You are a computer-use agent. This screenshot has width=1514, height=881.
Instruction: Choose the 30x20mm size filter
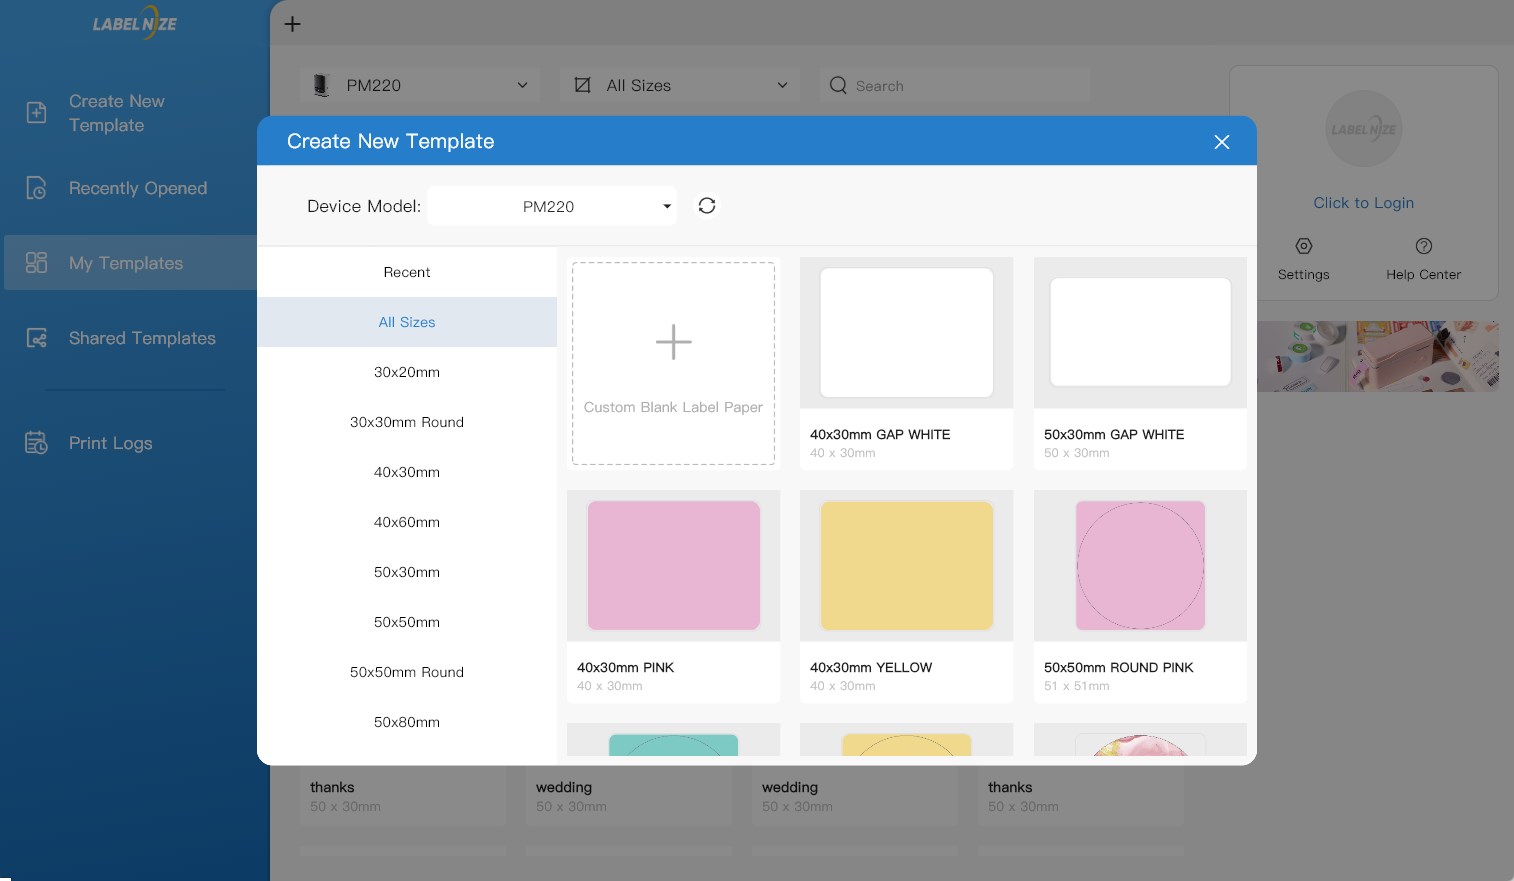pos(407,372)
